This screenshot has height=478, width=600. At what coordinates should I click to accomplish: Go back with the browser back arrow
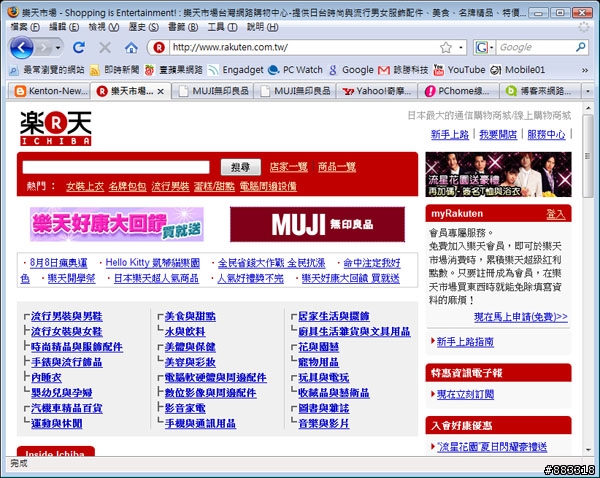pos(21,48)
